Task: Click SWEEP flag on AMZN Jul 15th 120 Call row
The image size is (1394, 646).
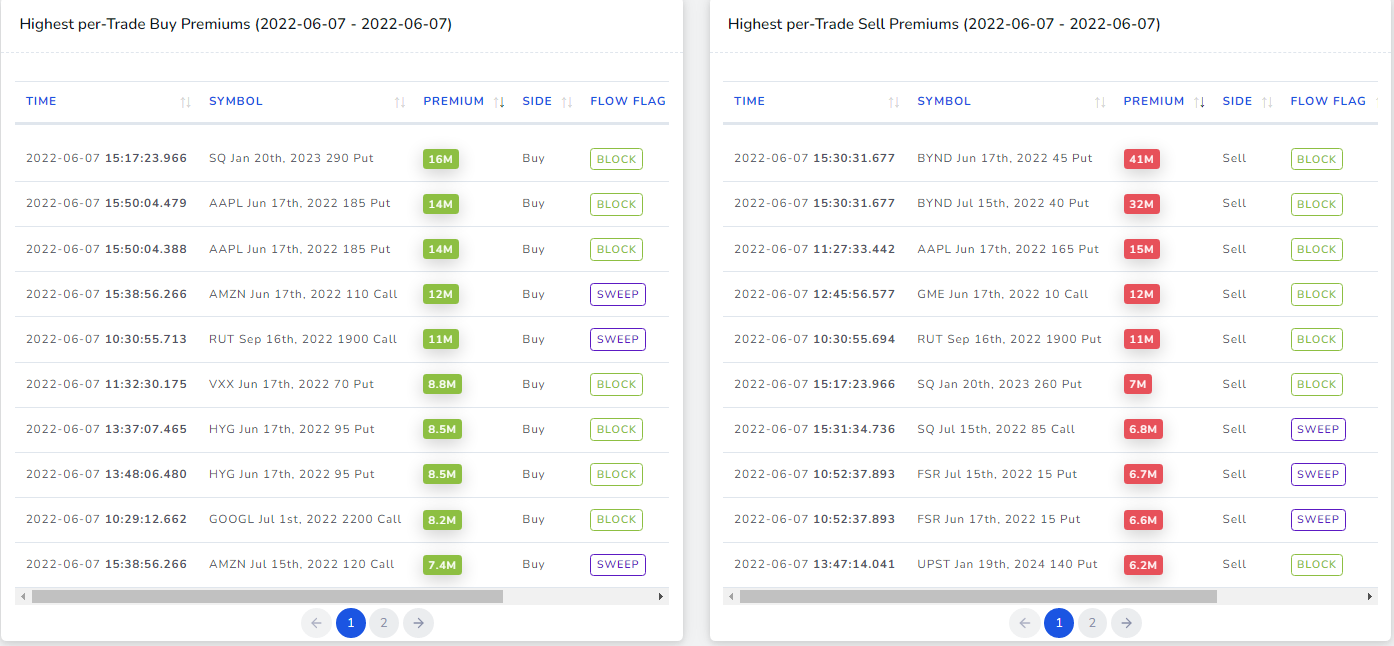Action: pyautogui.click(x=618, y=564)
